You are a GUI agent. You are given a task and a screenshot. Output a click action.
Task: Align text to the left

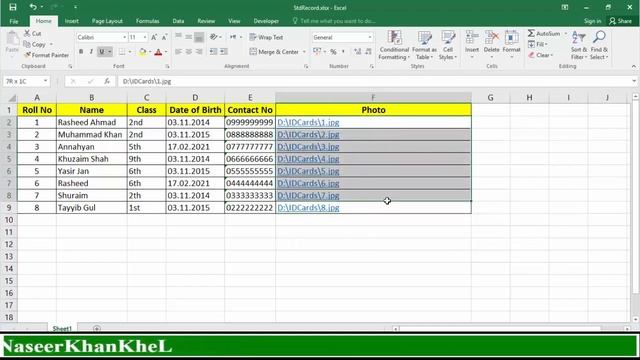click(178, 52)
